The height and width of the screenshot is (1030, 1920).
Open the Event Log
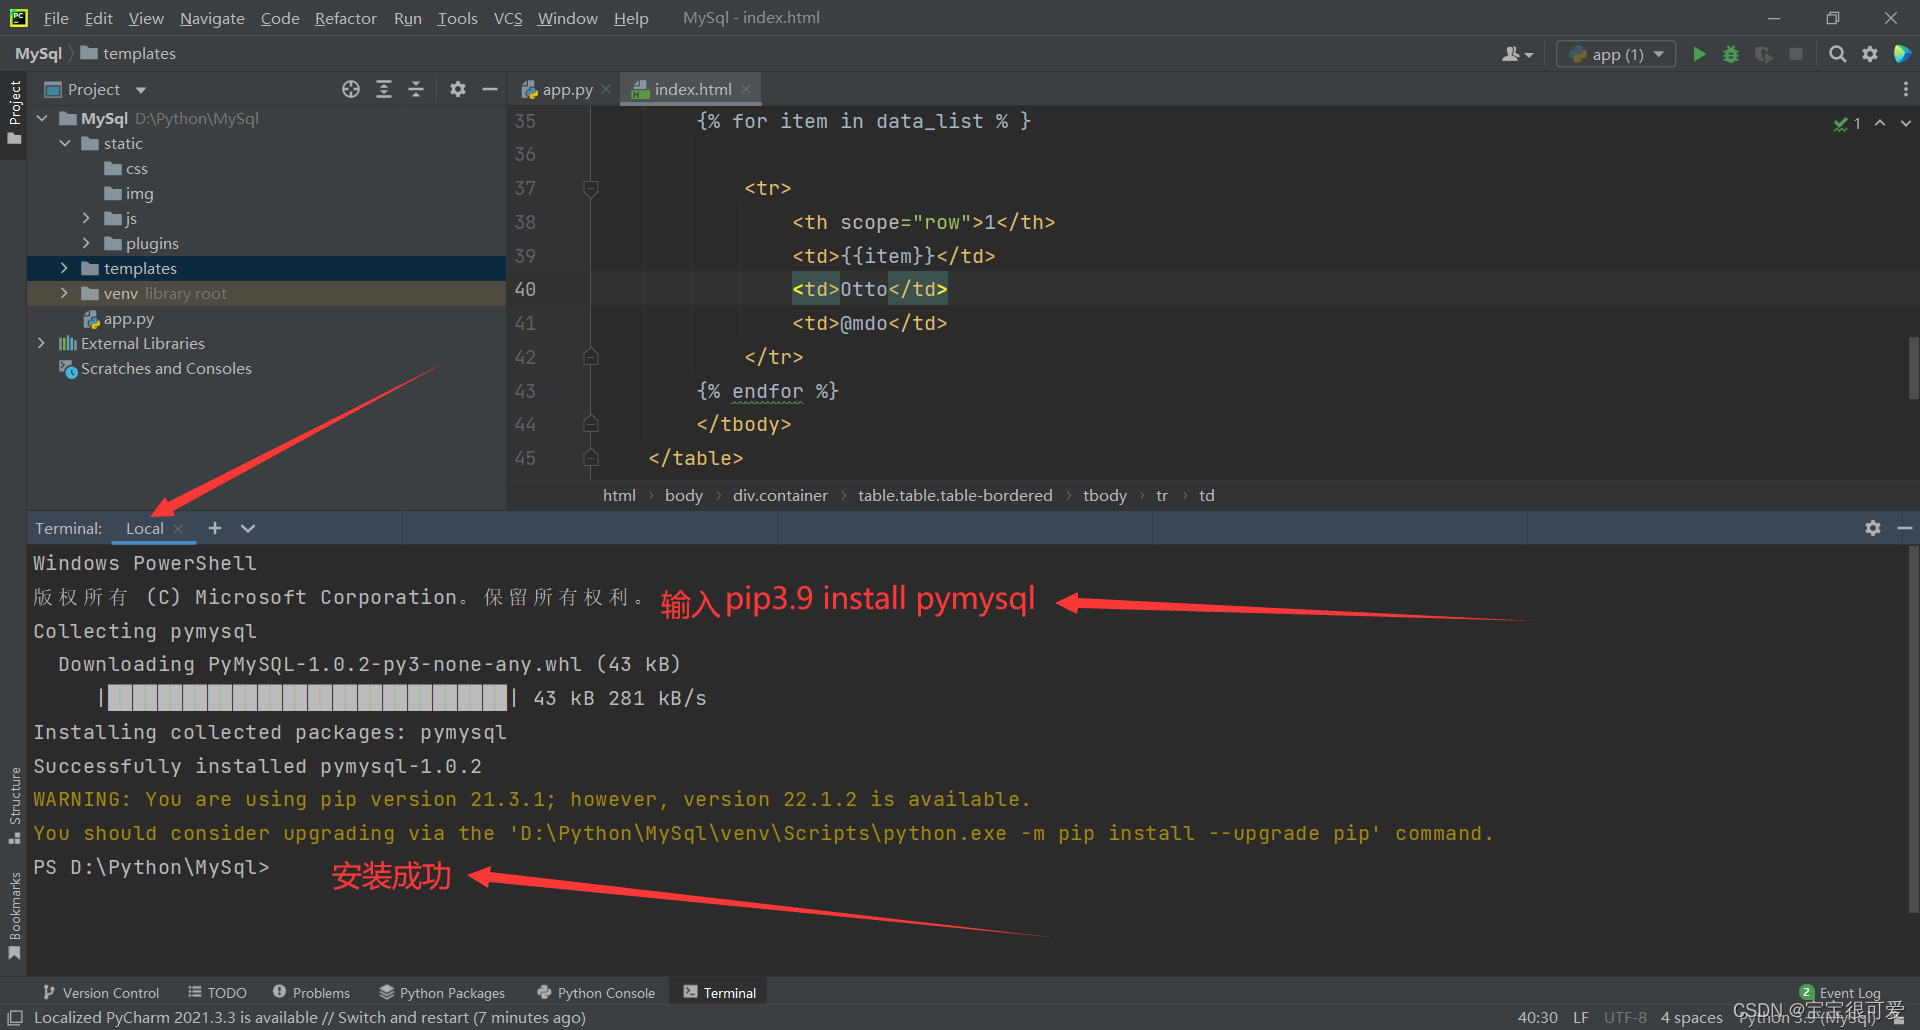coord(1840,993)
